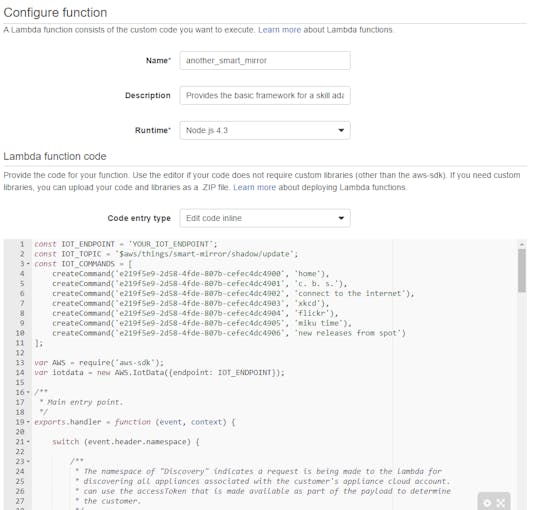Click 'Main entry point' comment line 17
Image resolution: width=534 pixels, height=510 pixels.
(84, 402)
